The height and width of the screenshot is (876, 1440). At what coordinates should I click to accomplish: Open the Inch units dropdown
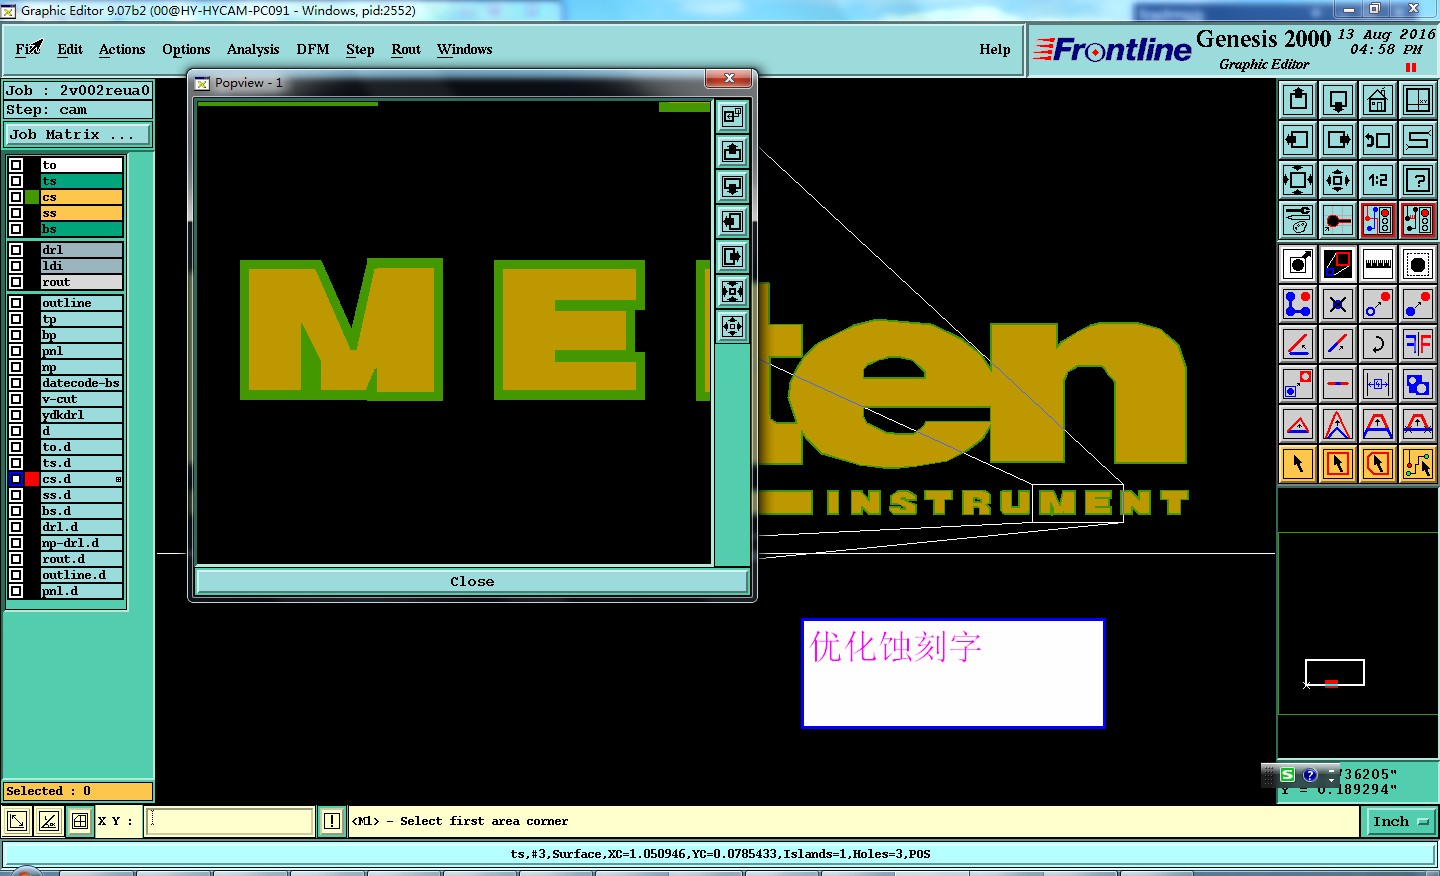click(x=1400, y=822)
